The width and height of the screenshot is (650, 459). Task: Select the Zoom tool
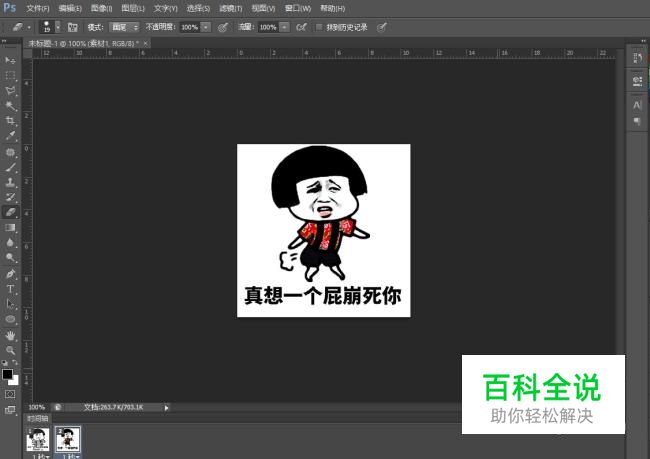[10, 350]
